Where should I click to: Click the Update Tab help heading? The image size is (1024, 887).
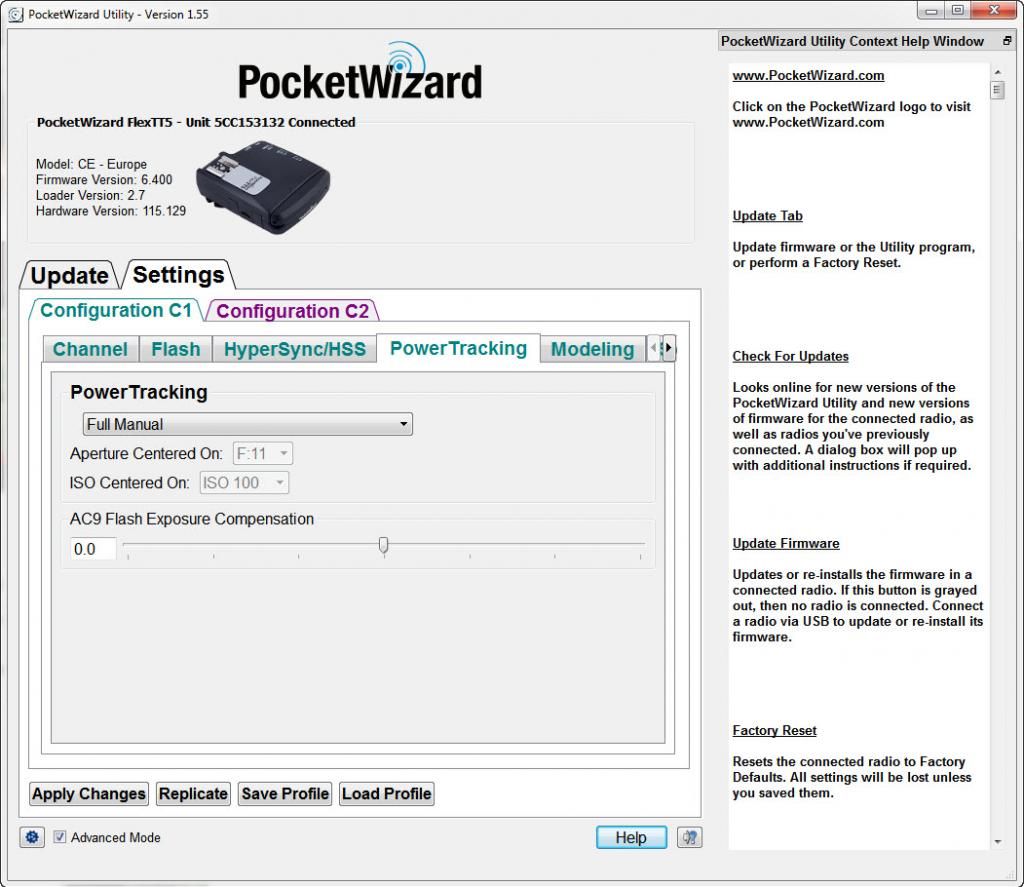pos(767,216)
